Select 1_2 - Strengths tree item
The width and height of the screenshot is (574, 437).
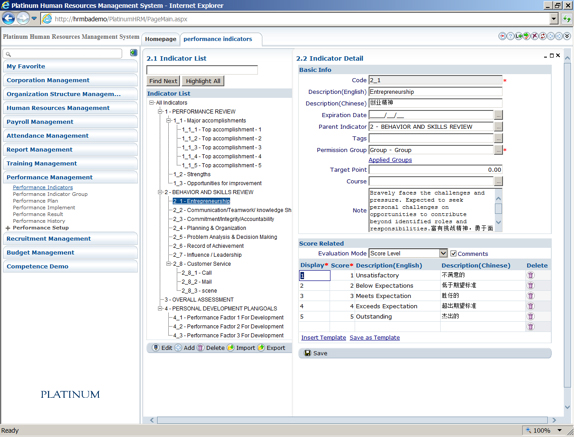[x=192, y=174]
